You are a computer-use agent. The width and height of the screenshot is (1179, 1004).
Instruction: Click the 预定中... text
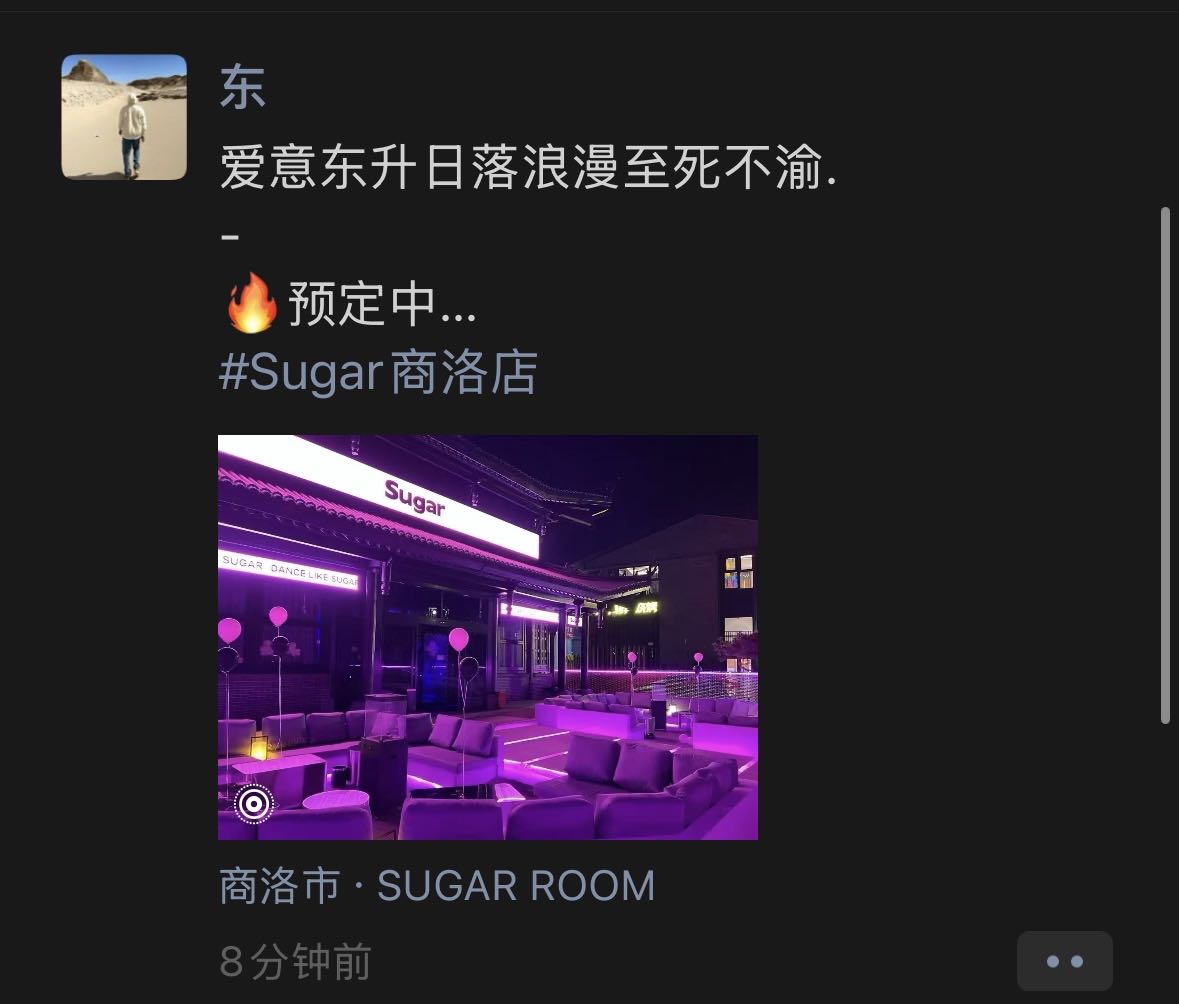(x=383, y=304)
